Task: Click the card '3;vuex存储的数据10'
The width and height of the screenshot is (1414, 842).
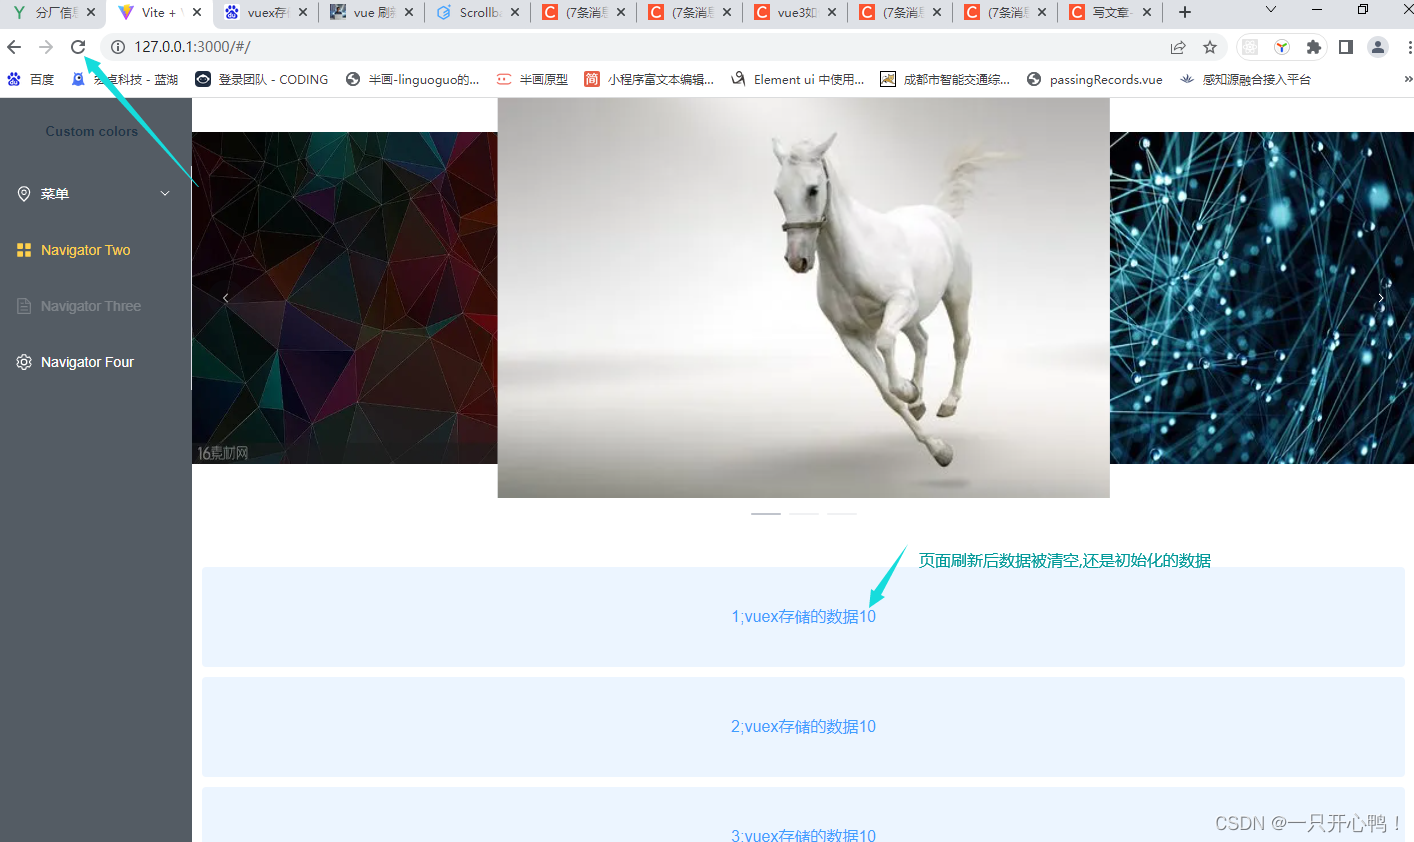Action: click(803, 815)
